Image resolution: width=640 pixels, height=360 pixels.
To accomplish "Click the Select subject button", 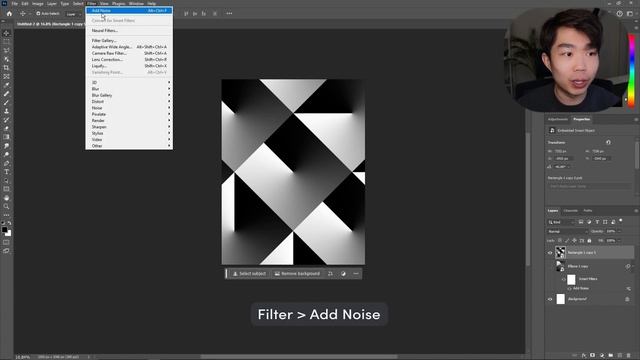I will point(249,274).
